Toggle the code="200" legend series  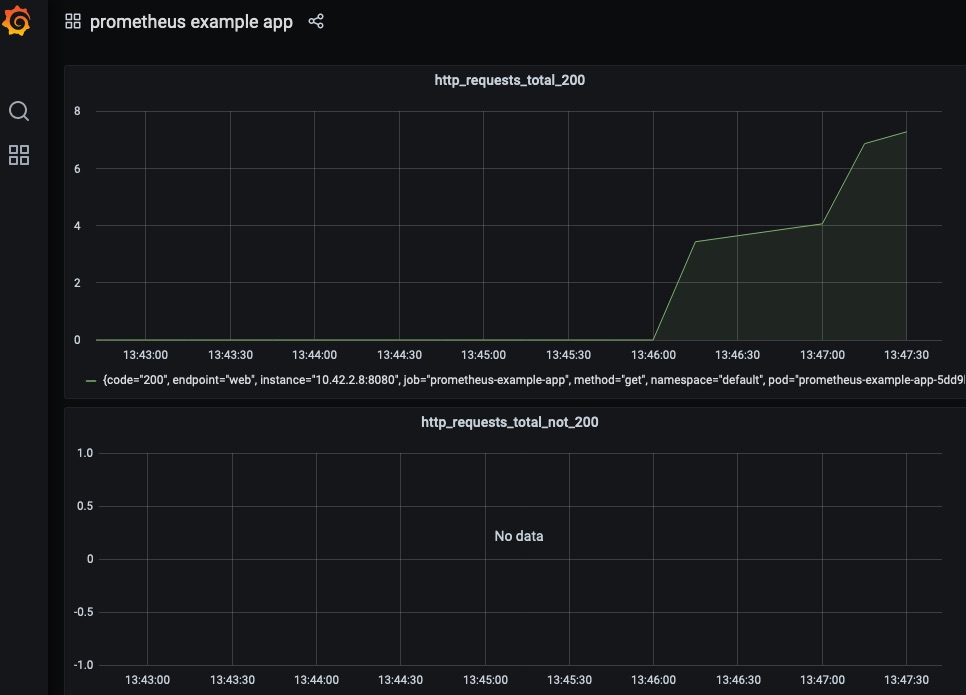pos(534,380)
